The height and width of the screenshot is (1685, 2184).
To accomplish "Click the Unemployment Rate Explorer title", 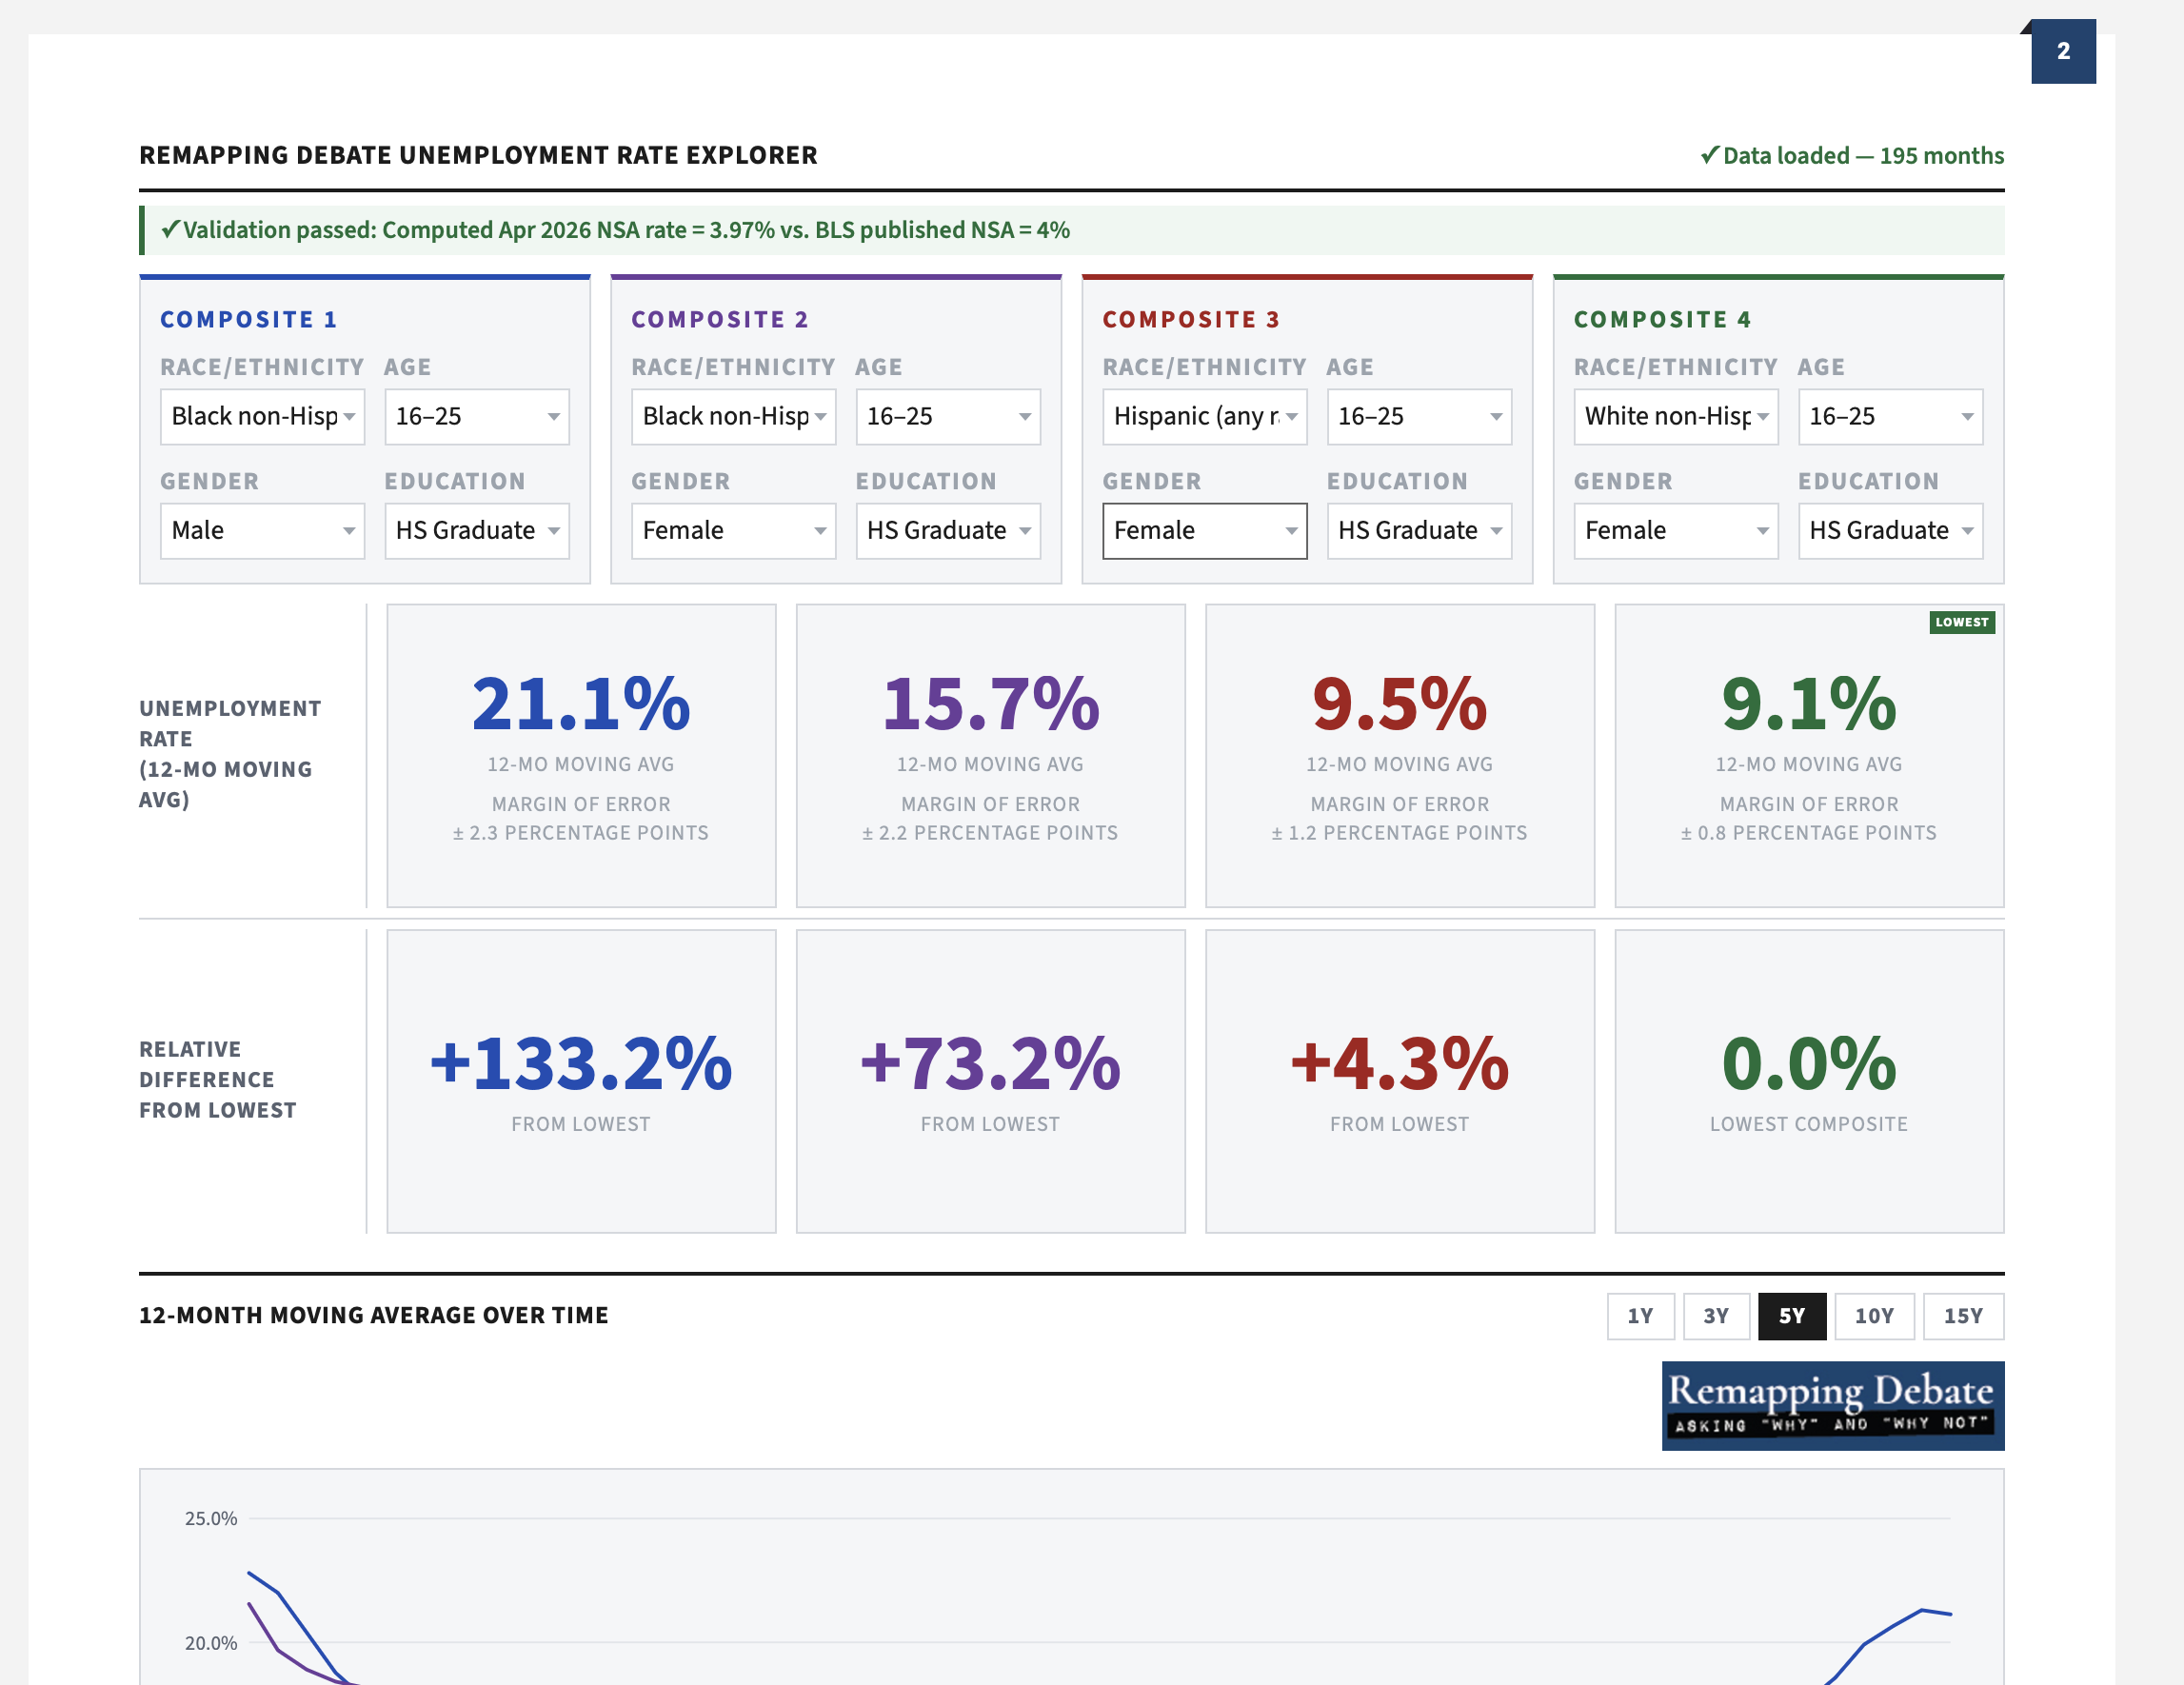I will [478, 155].
